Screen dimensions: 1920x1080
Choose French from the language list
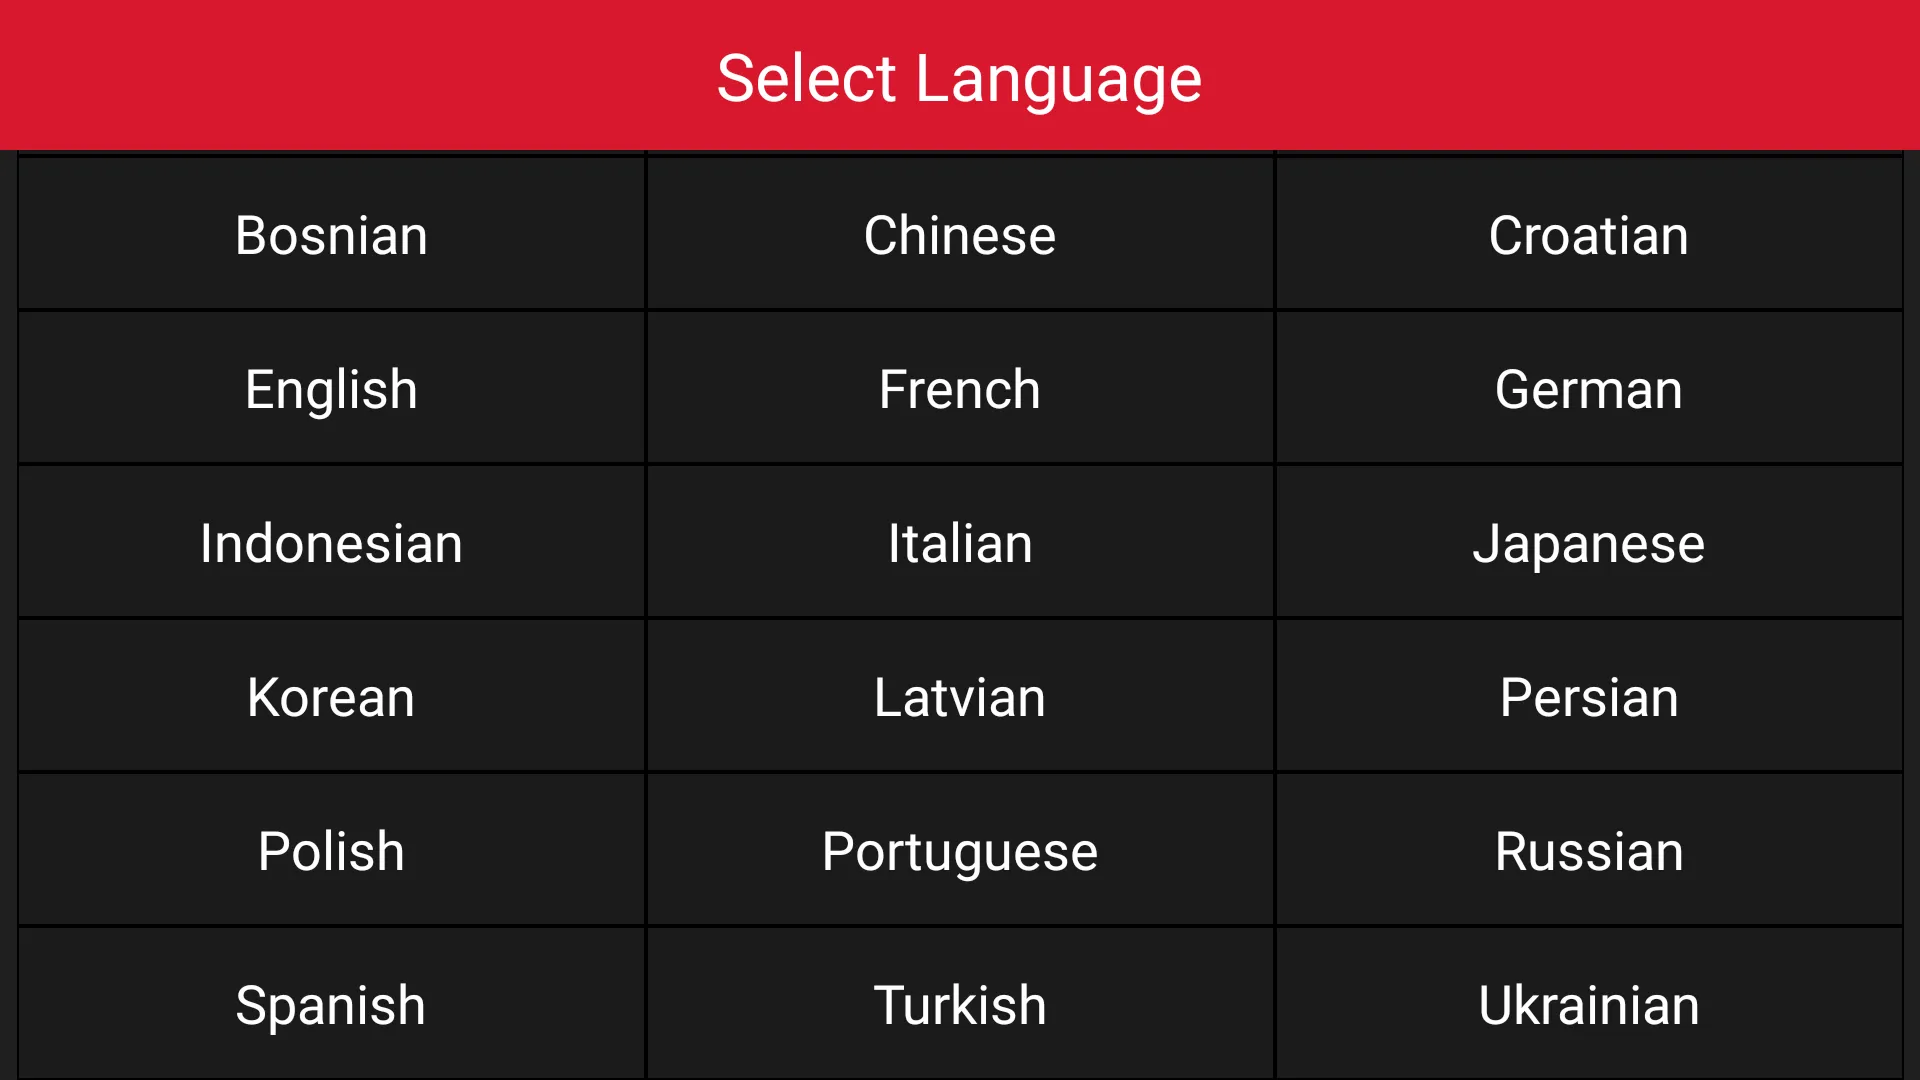point(959,390)
